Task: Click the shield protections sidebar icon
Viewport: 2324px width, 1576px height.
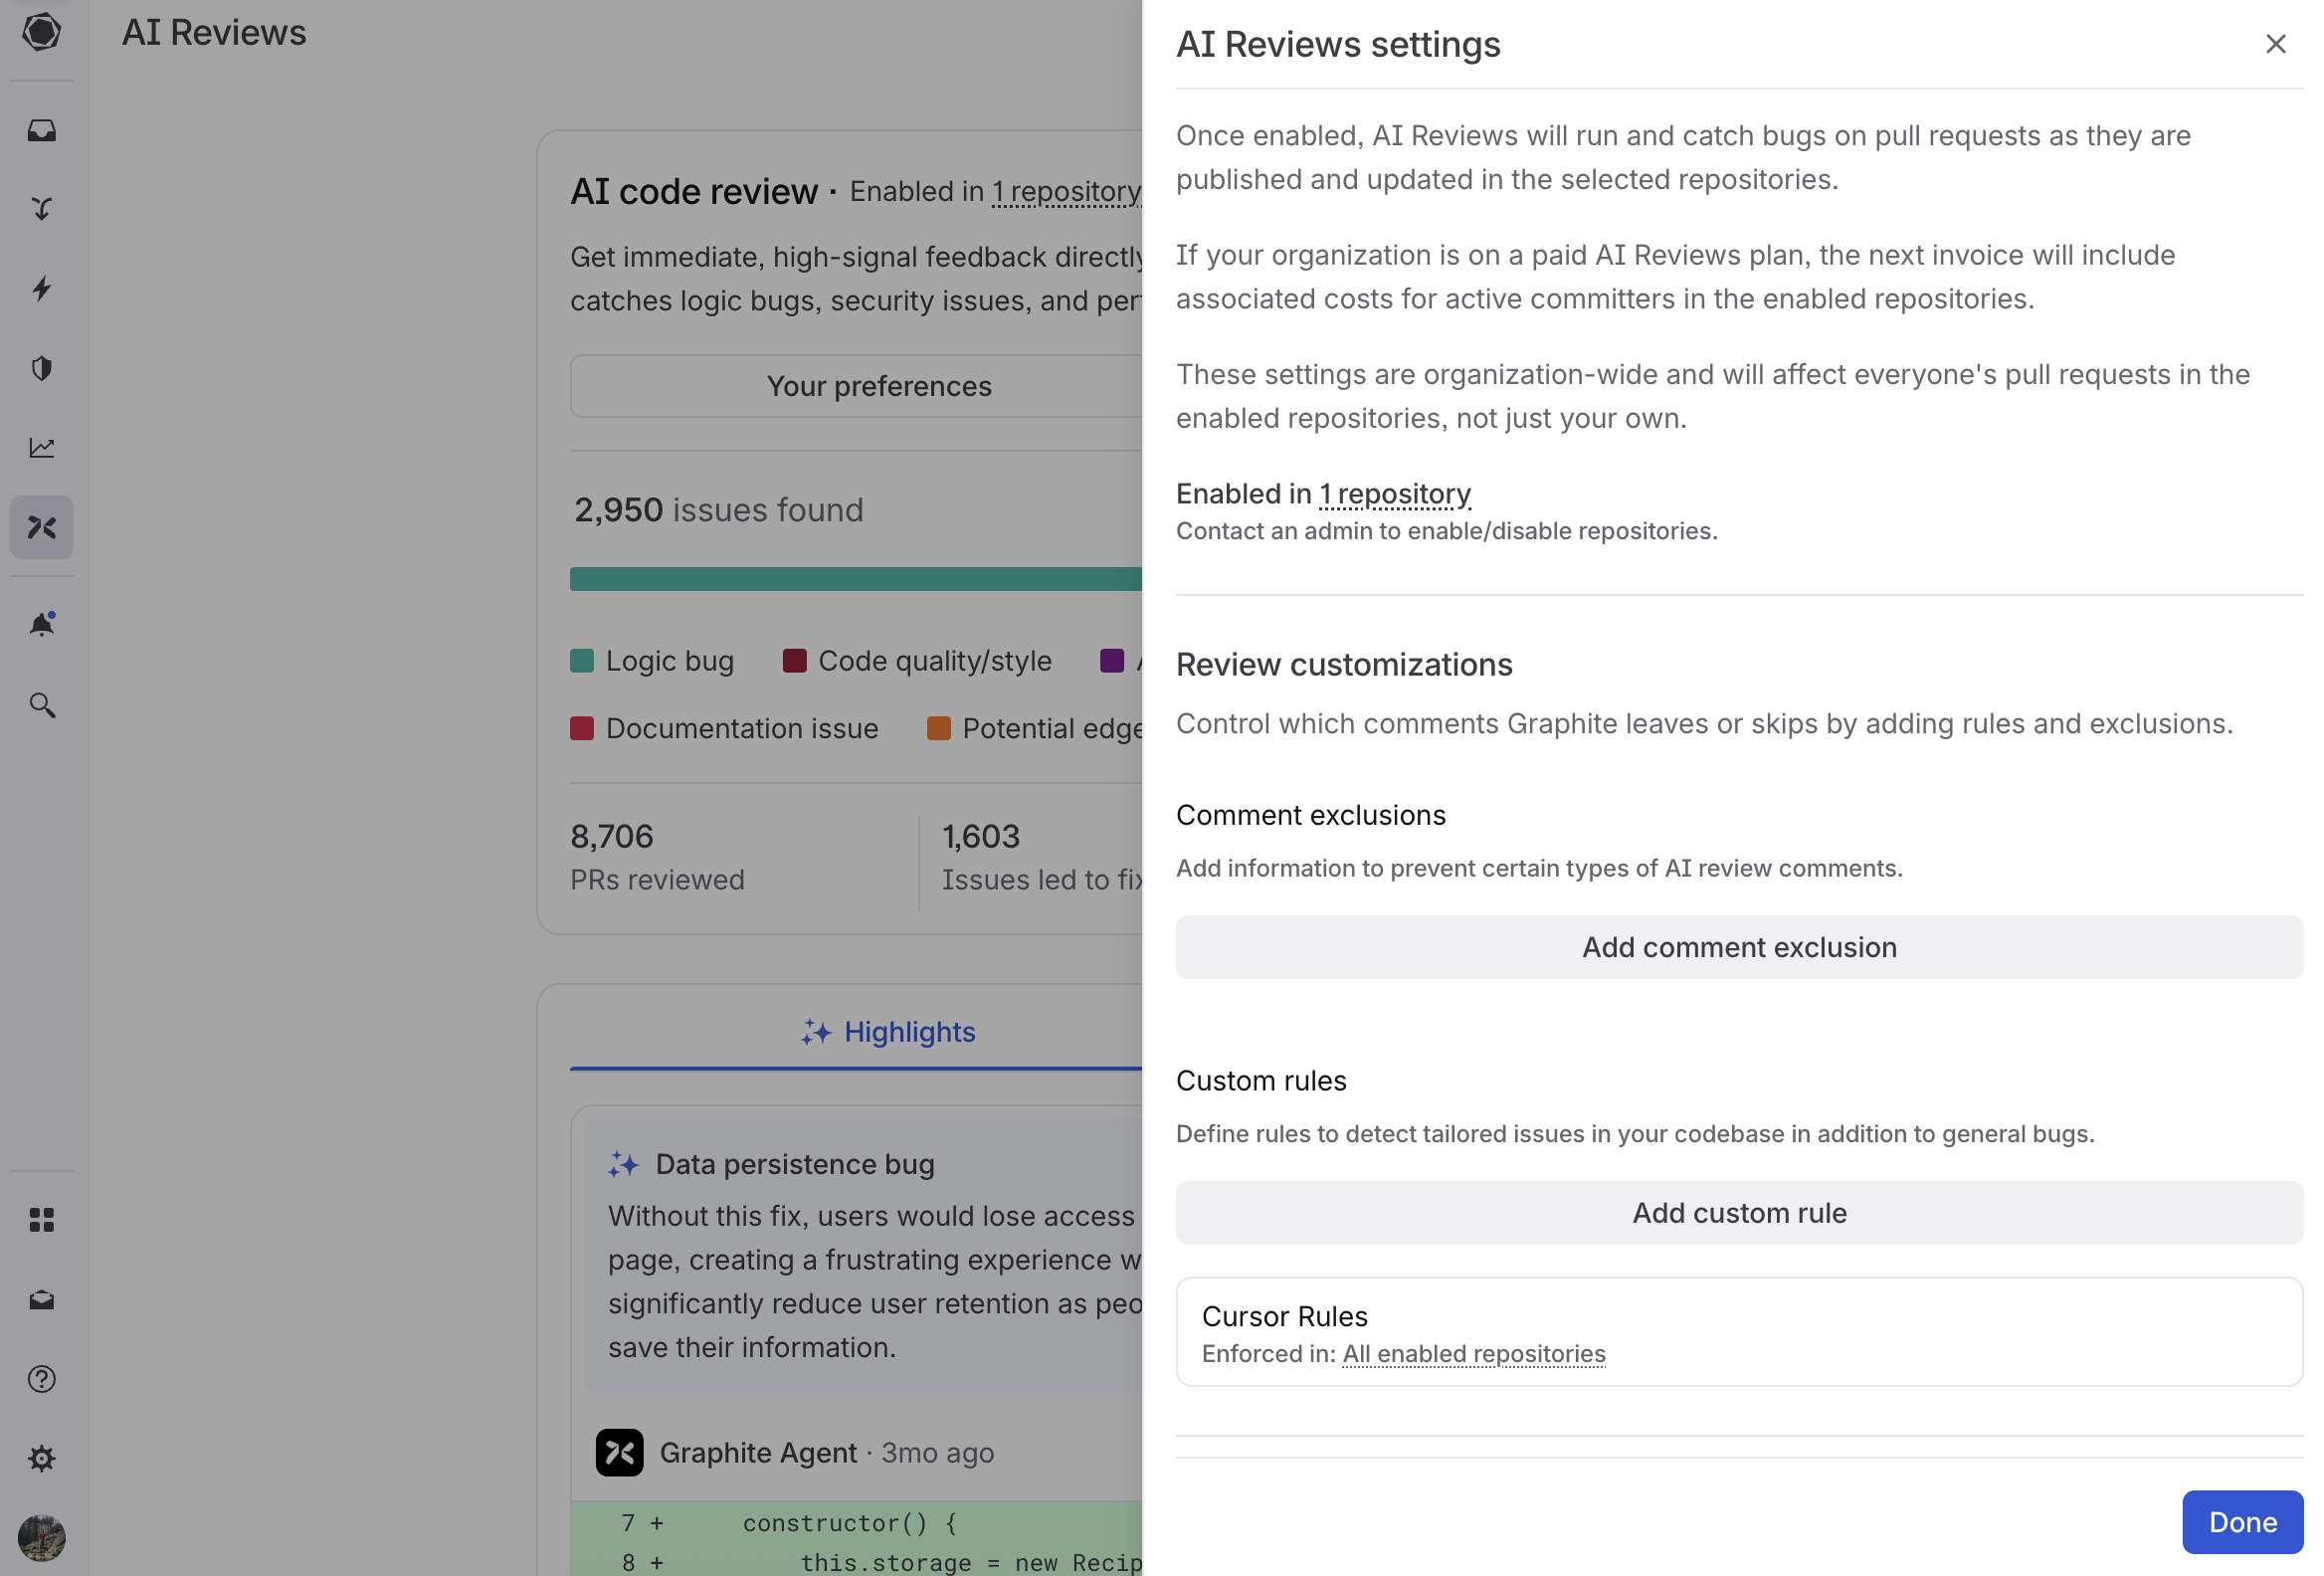Action: click(41, 368)
